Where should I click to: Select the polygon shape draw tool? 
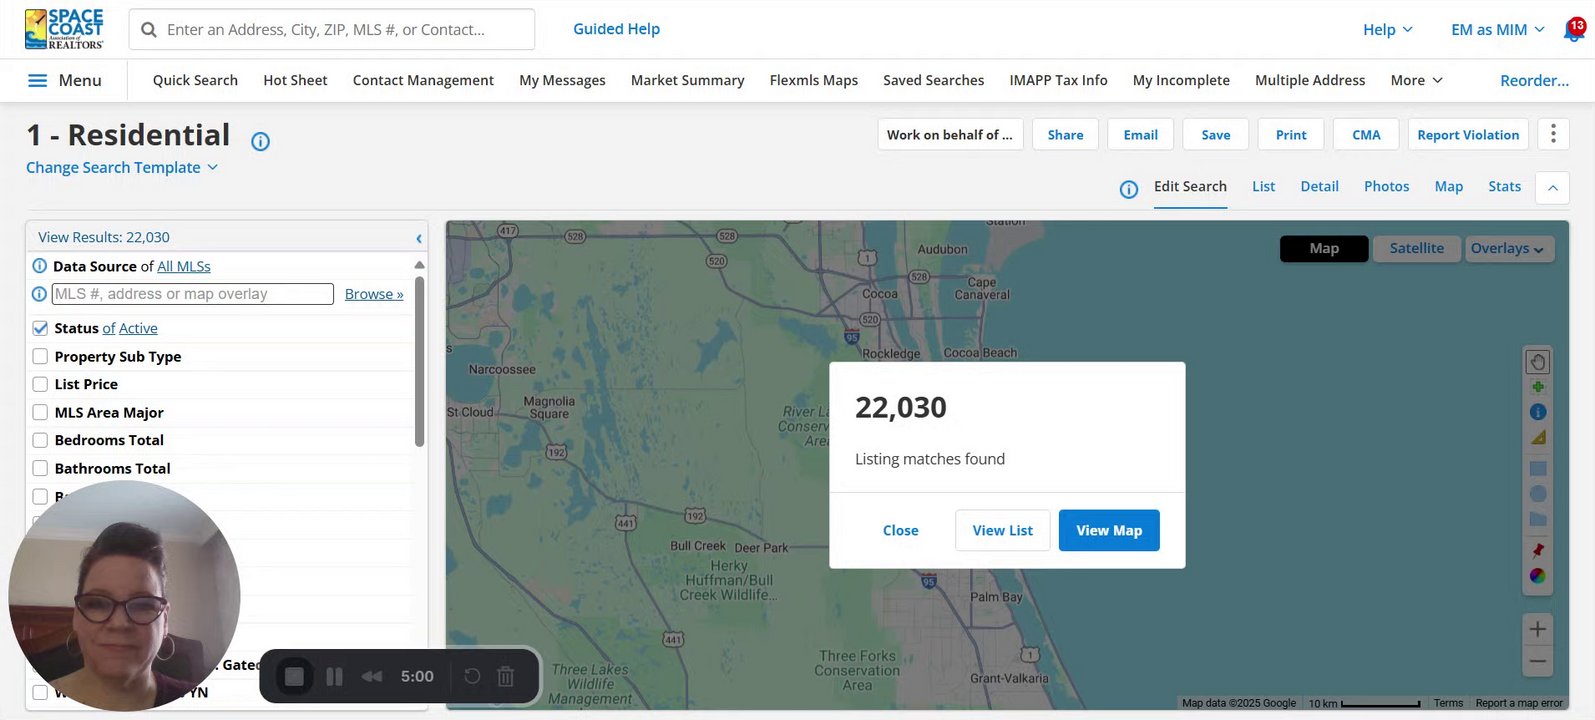[x=1538, y=520]
